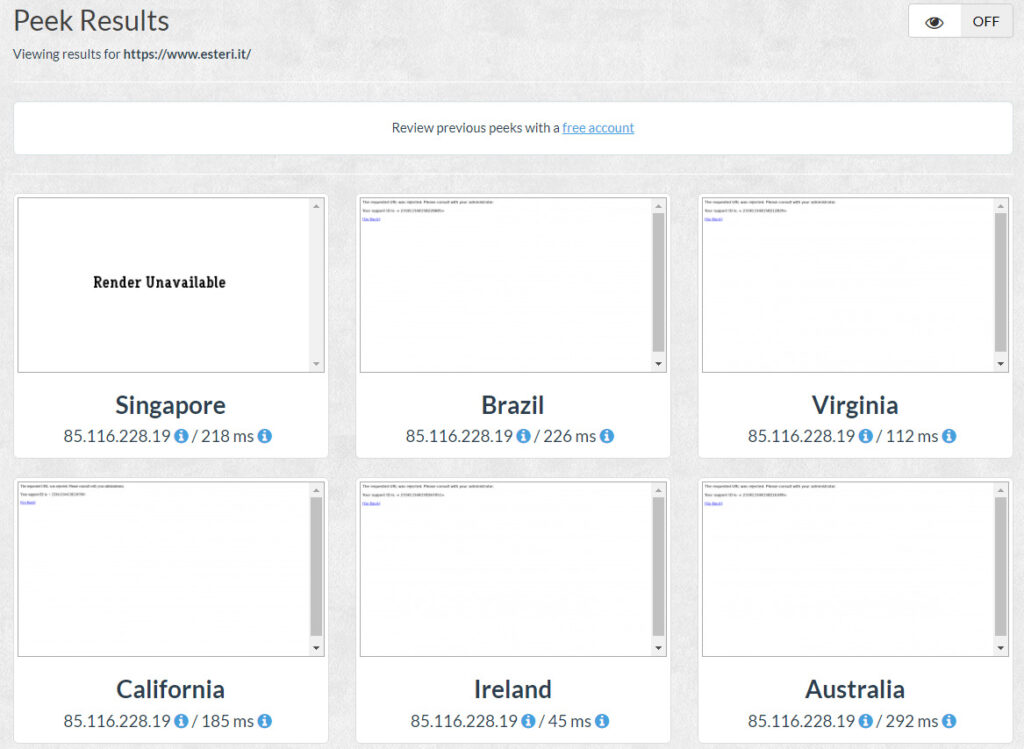Toggle the eye icon view switch
Image resolution: width=1024 pixels, height=749 pixels.
pyautogui.click(x=935, y=22)
